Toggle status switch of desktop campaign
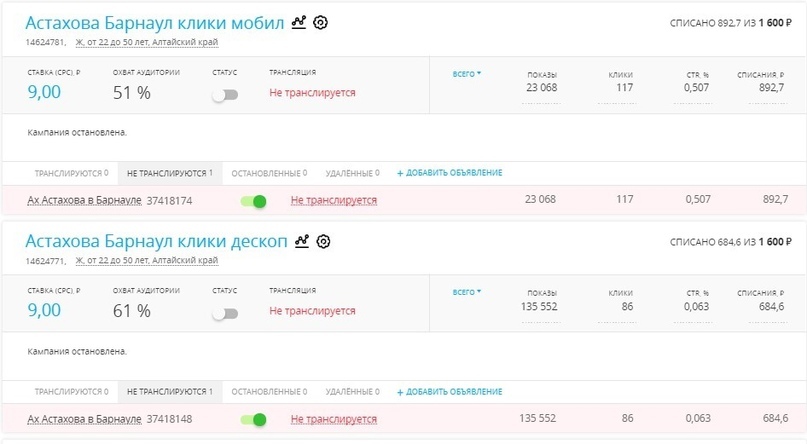Viewport: 807px width, 444px height. pyautogui.click(x=225, y=313)
